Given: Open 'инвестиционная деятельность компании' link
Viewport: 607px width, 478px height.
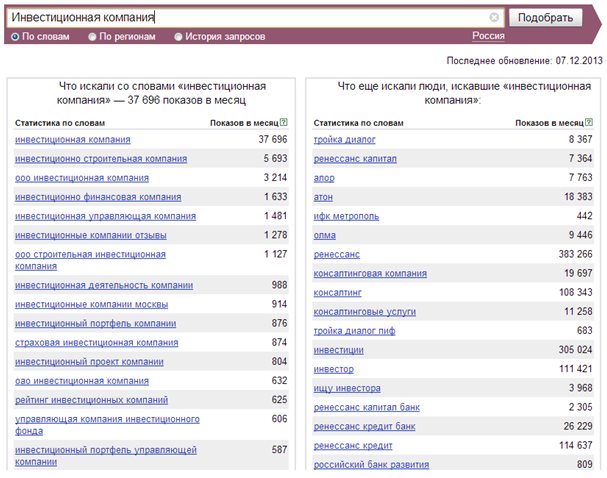Looking at the screenshot, I should [104, 285].
